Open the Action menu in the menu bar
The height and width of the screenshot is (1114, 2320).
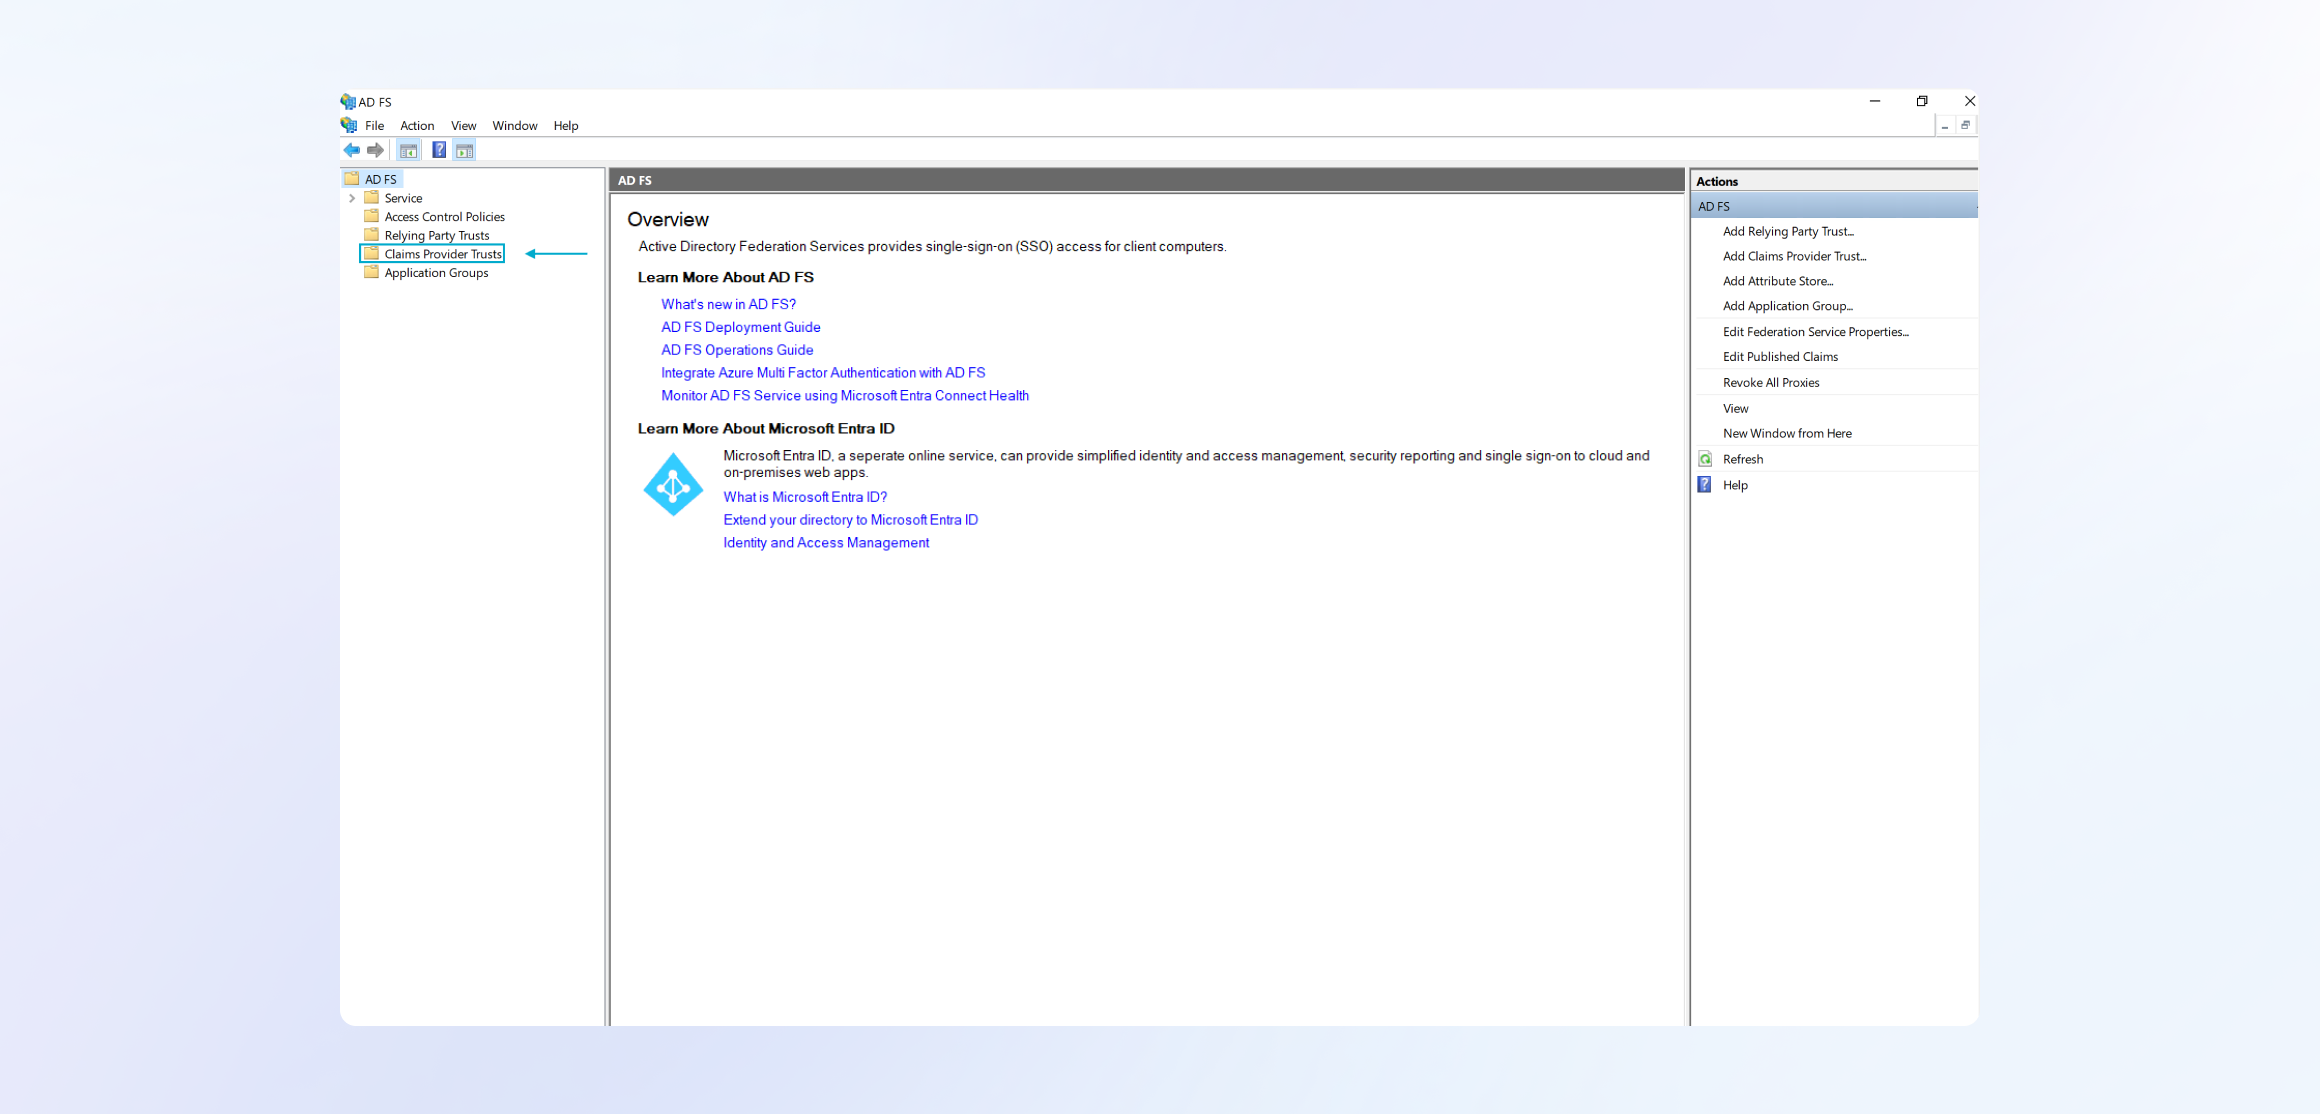click(x=417, y=126)
